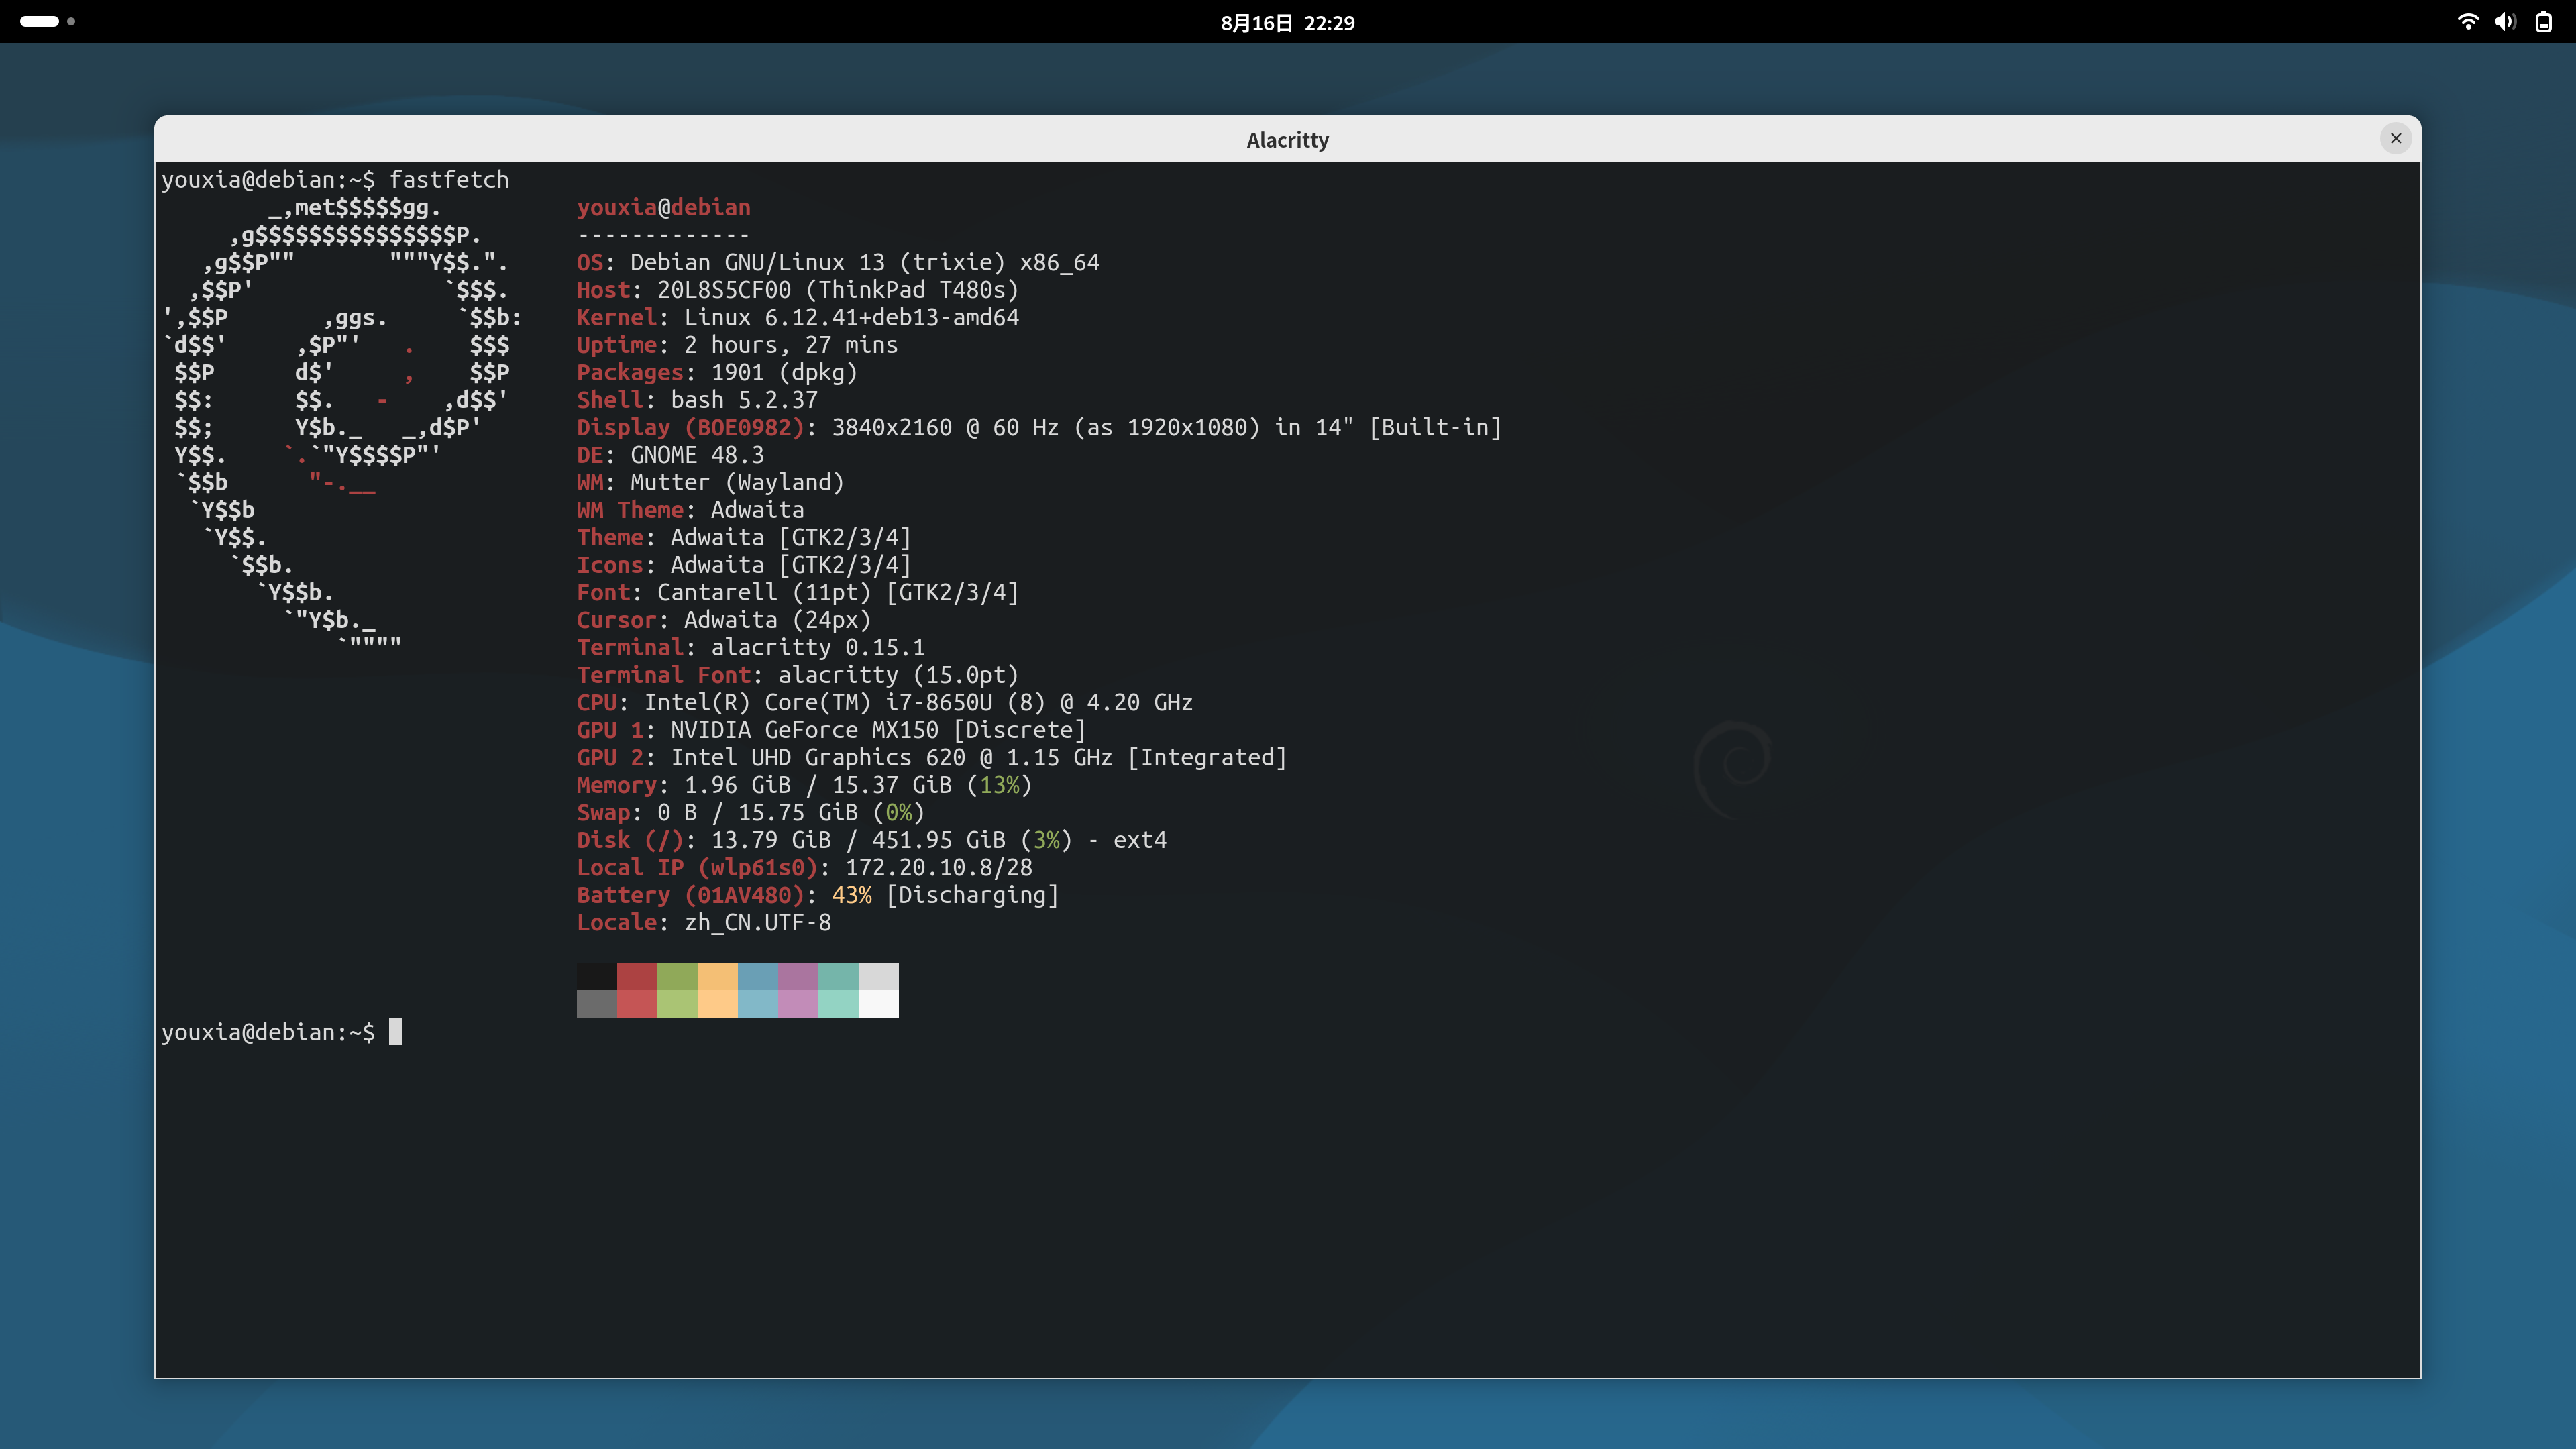Screen dimensions: 2576x1449
Task: Click the OS line 'Debian GNU/Linux 13 (trixie)'
Action: pos(838,262)
